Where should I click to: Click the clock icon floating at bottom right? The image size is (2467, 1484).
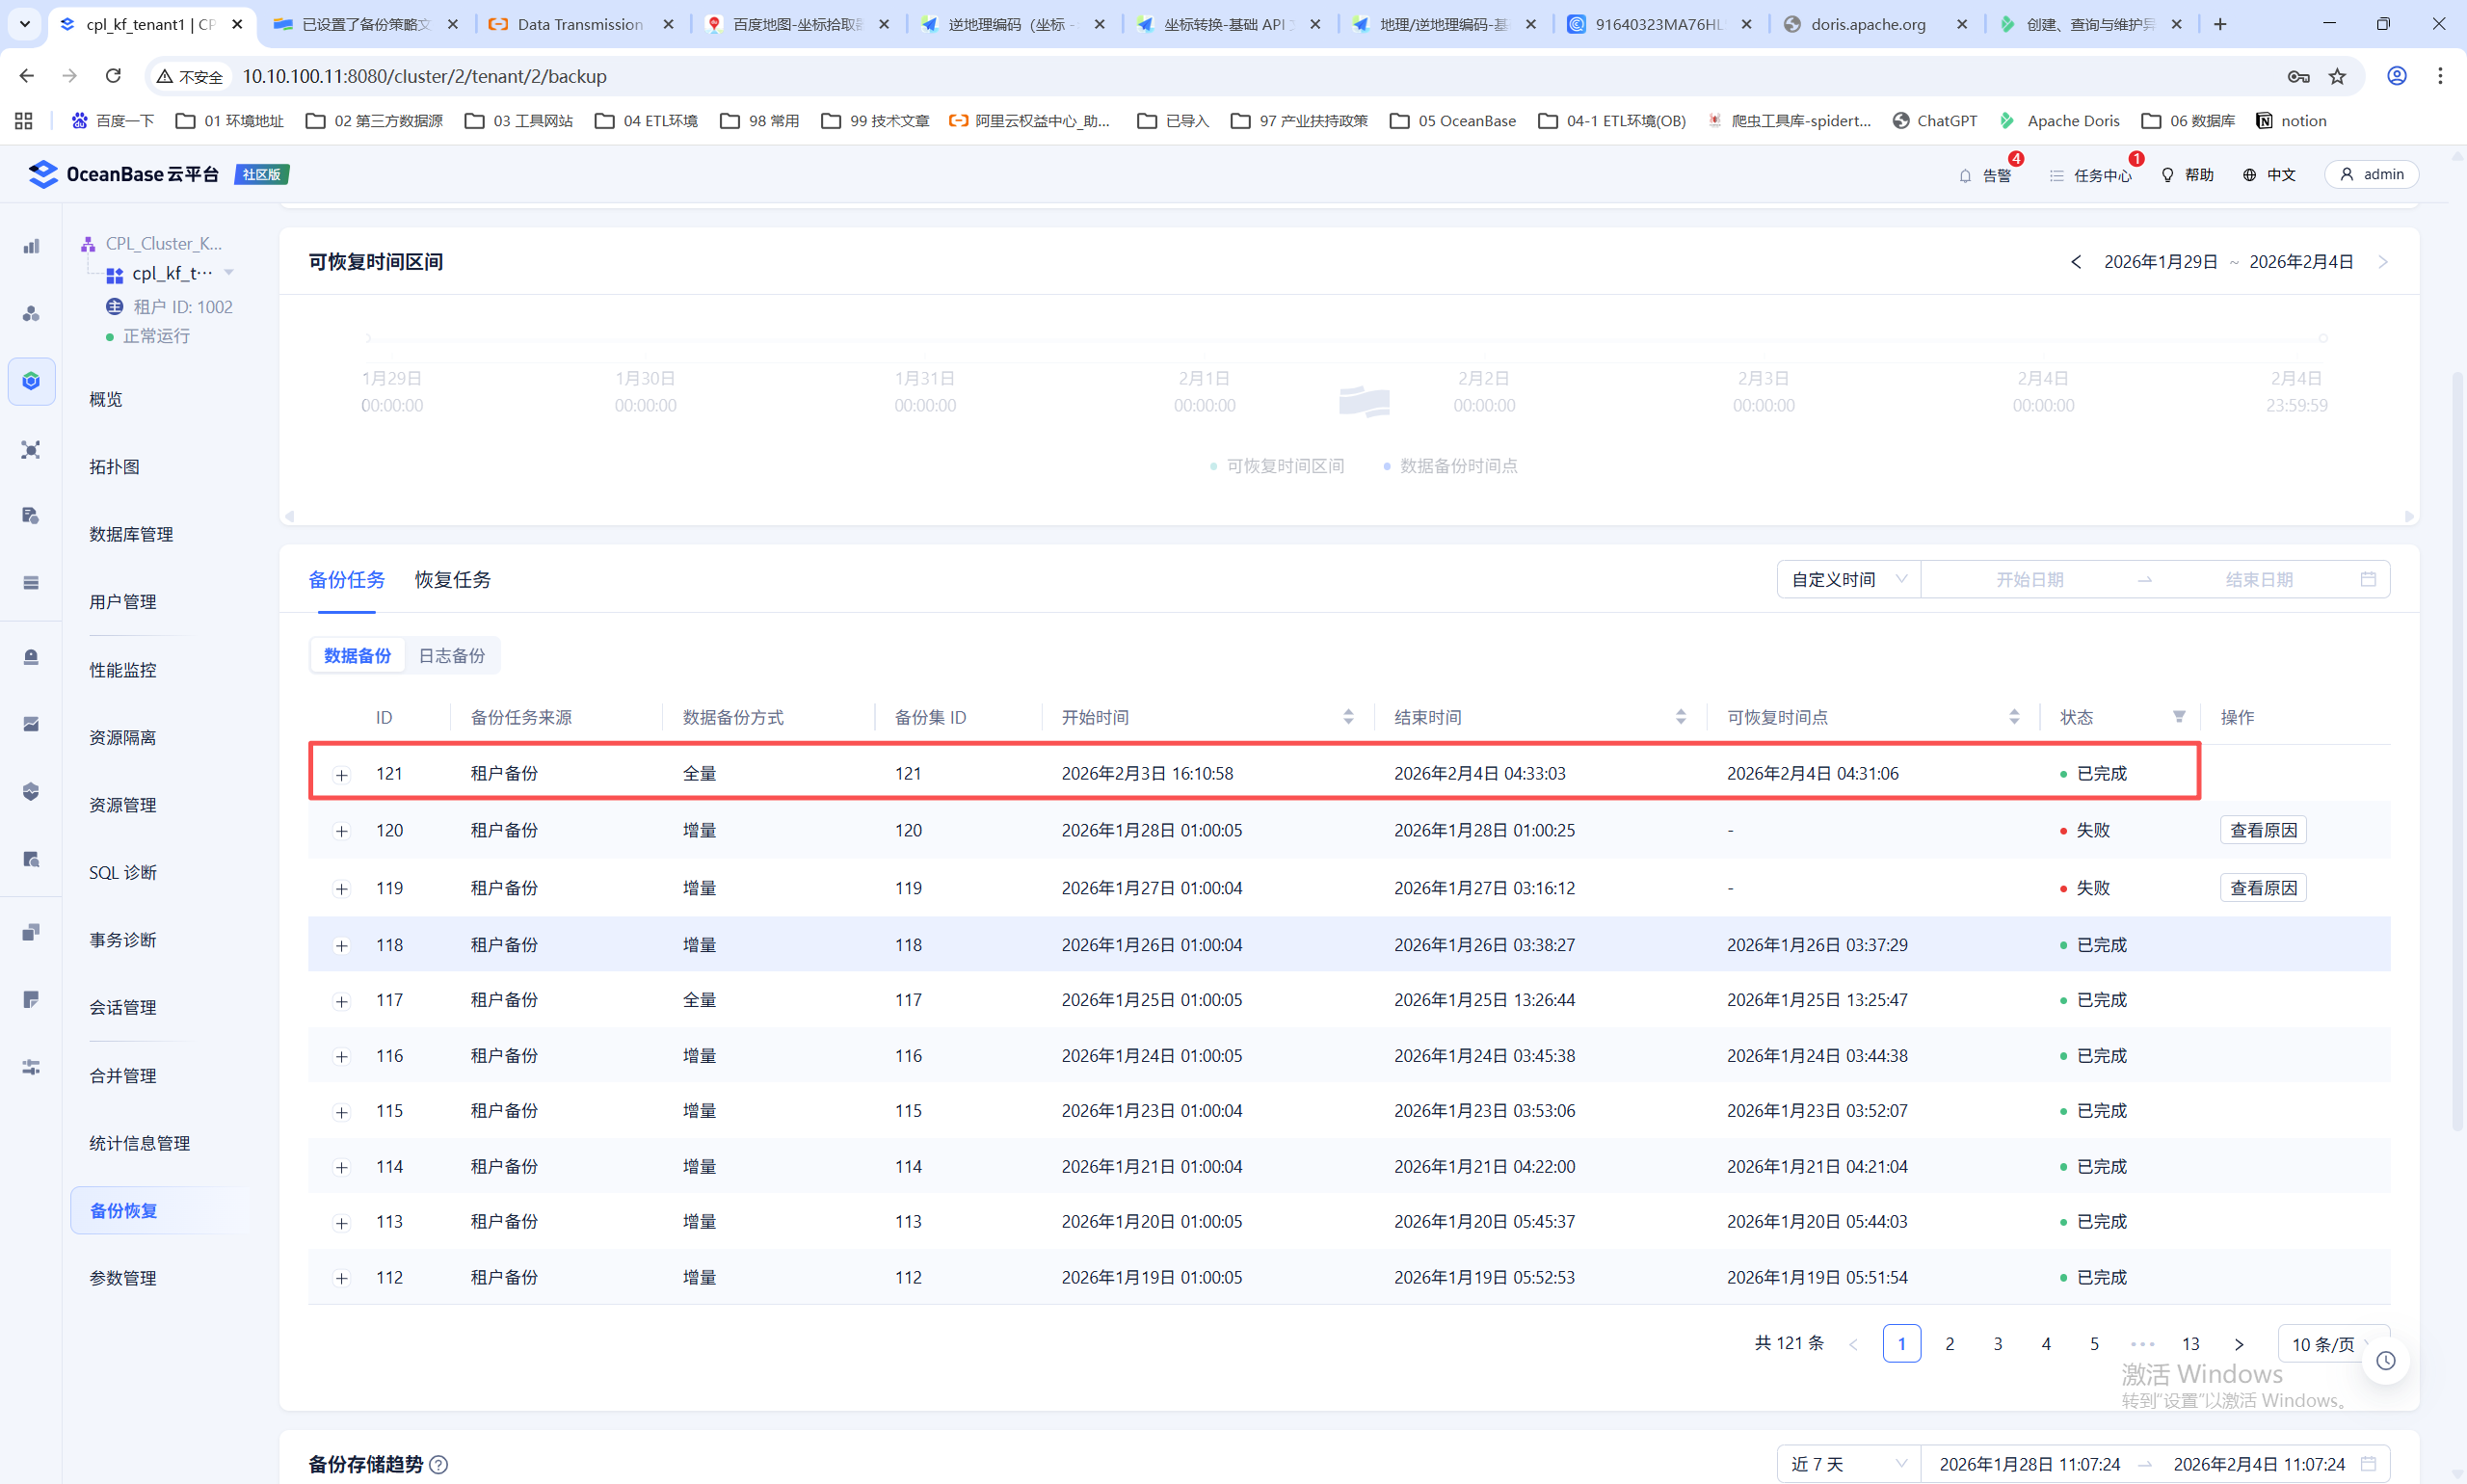[x=2386, y=1360]
